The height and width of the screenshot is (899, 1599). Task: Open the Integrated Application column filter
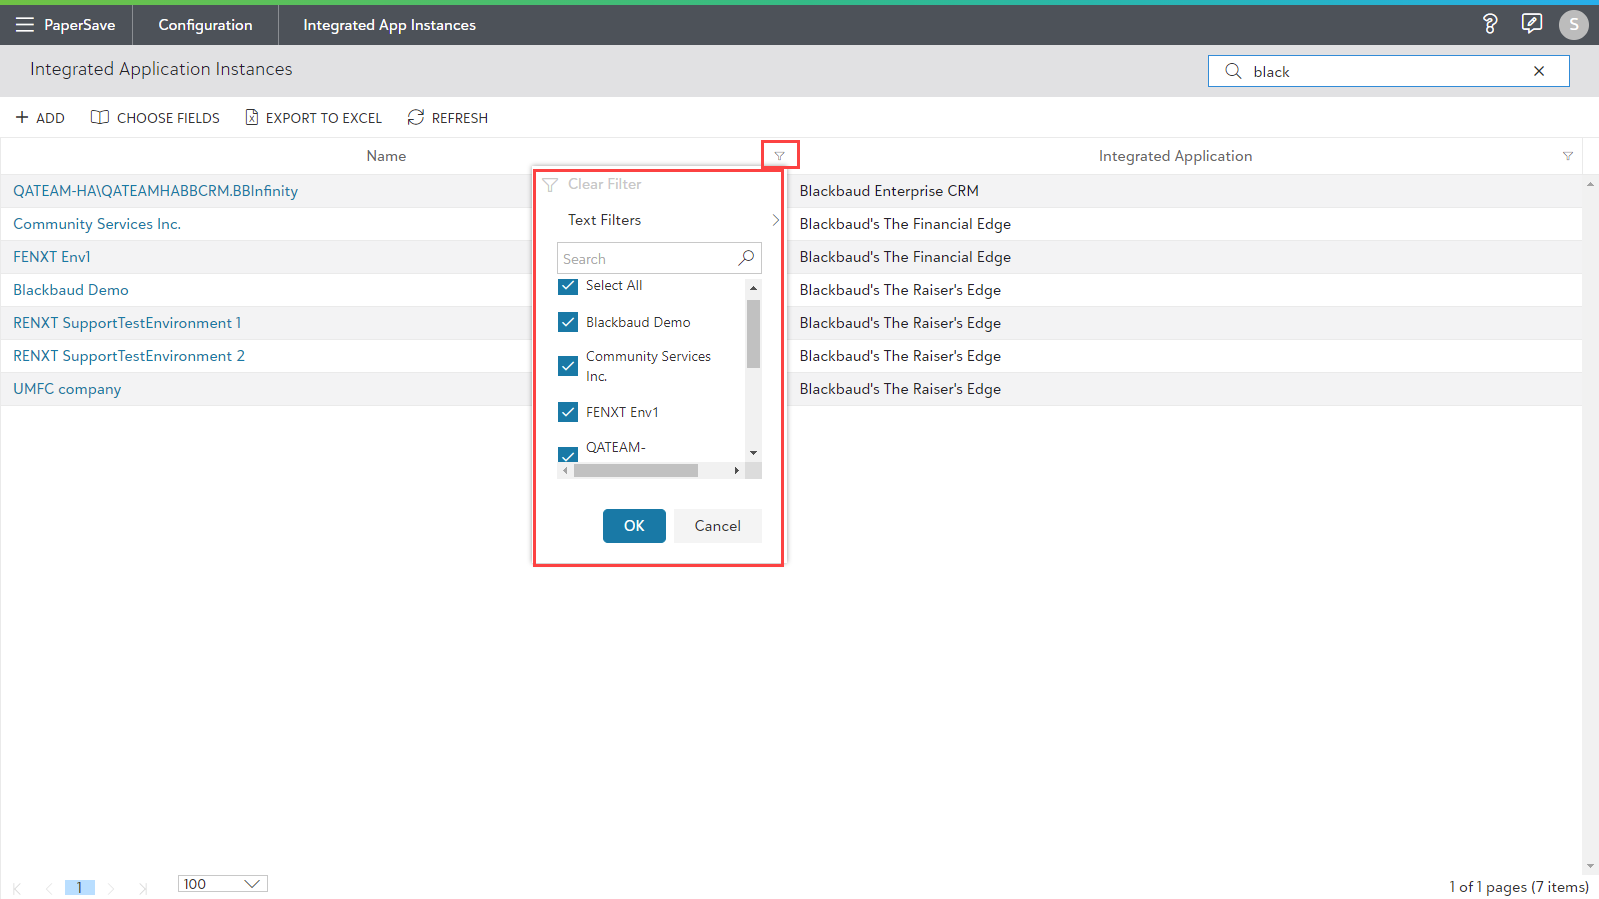(x=1567, y=156)
